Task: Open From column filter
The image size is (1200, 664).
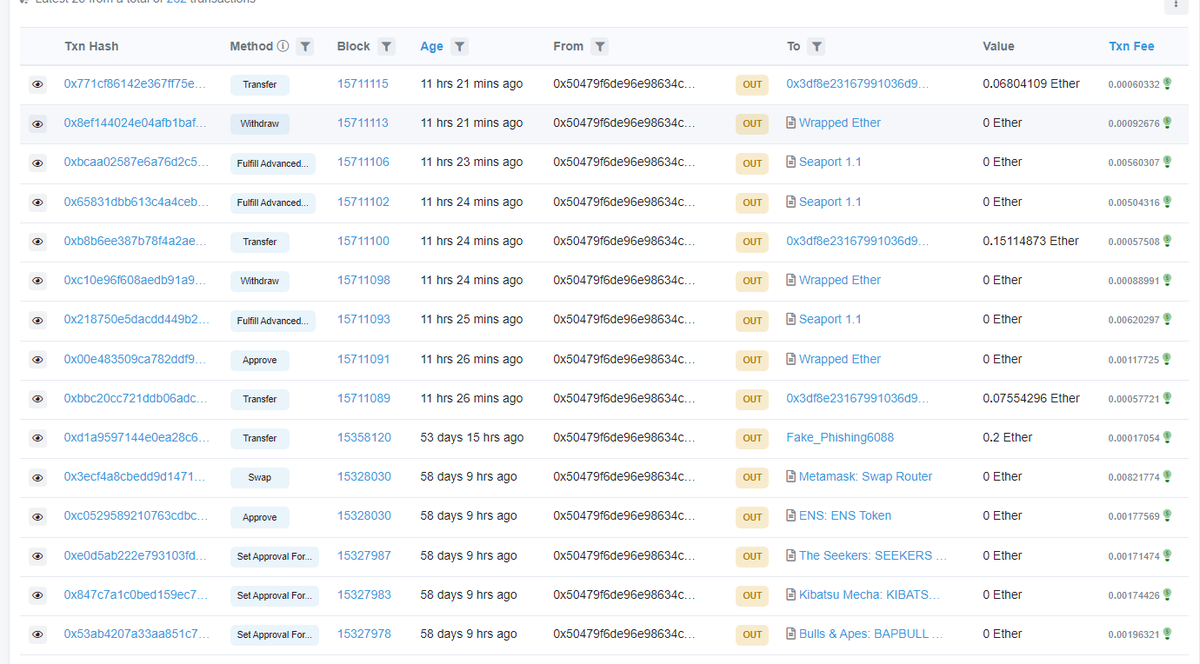Action: pyautogui.click(x=599, y=47)
